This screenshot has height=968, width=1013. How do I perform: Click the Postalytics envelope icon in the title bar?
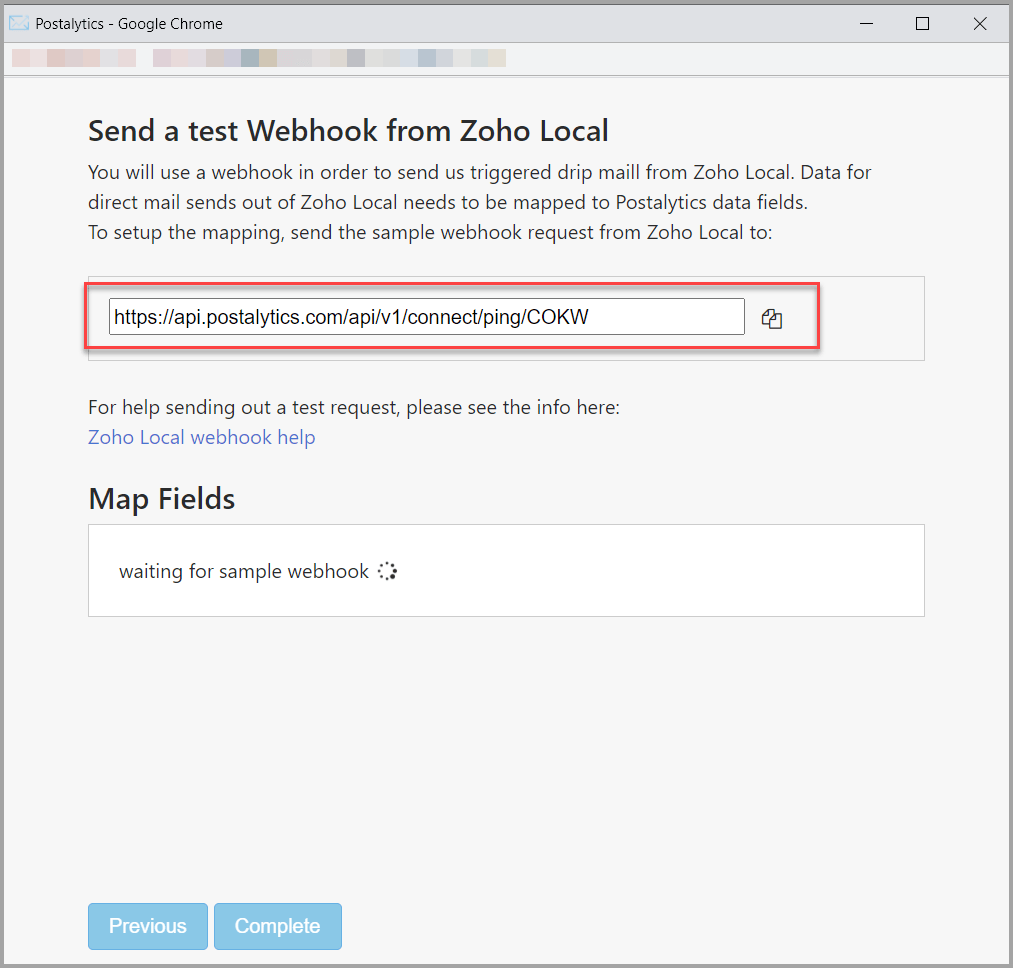tap(19, 23)
